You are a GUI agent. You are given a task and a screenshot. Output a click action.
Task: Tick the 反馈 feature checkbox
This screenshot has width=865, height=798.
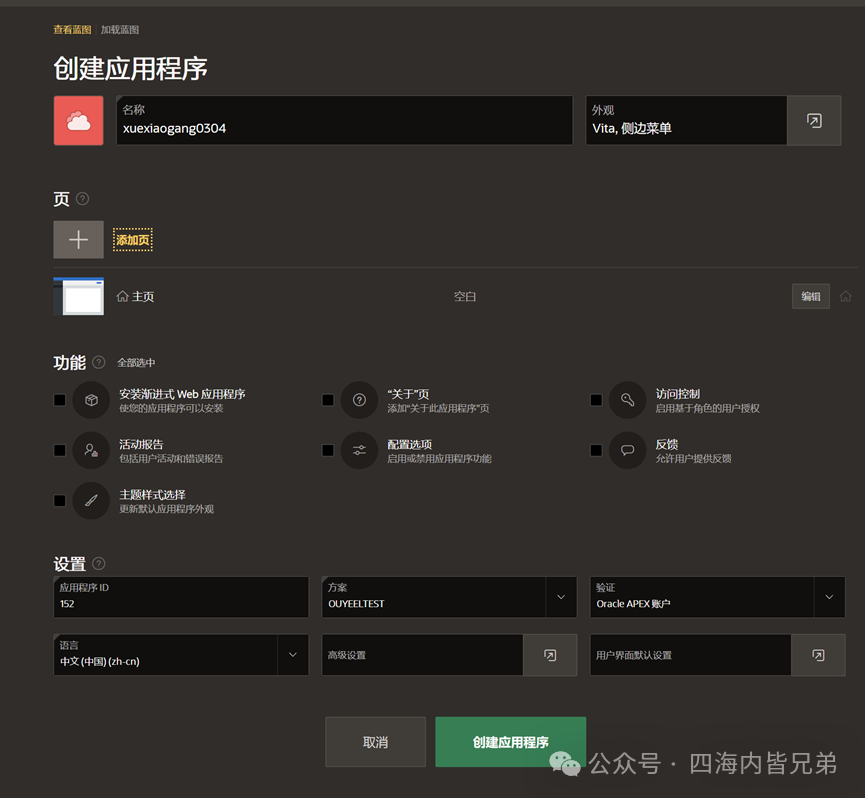pyautogui.click(x=596, y=450)
